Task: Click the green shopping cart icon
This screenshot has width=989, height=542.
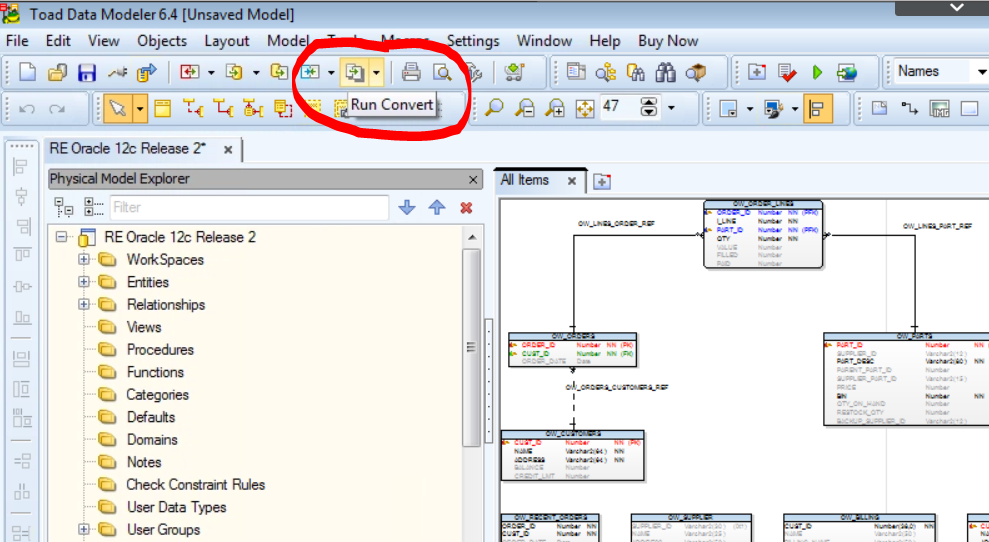Action: (515, 73)
